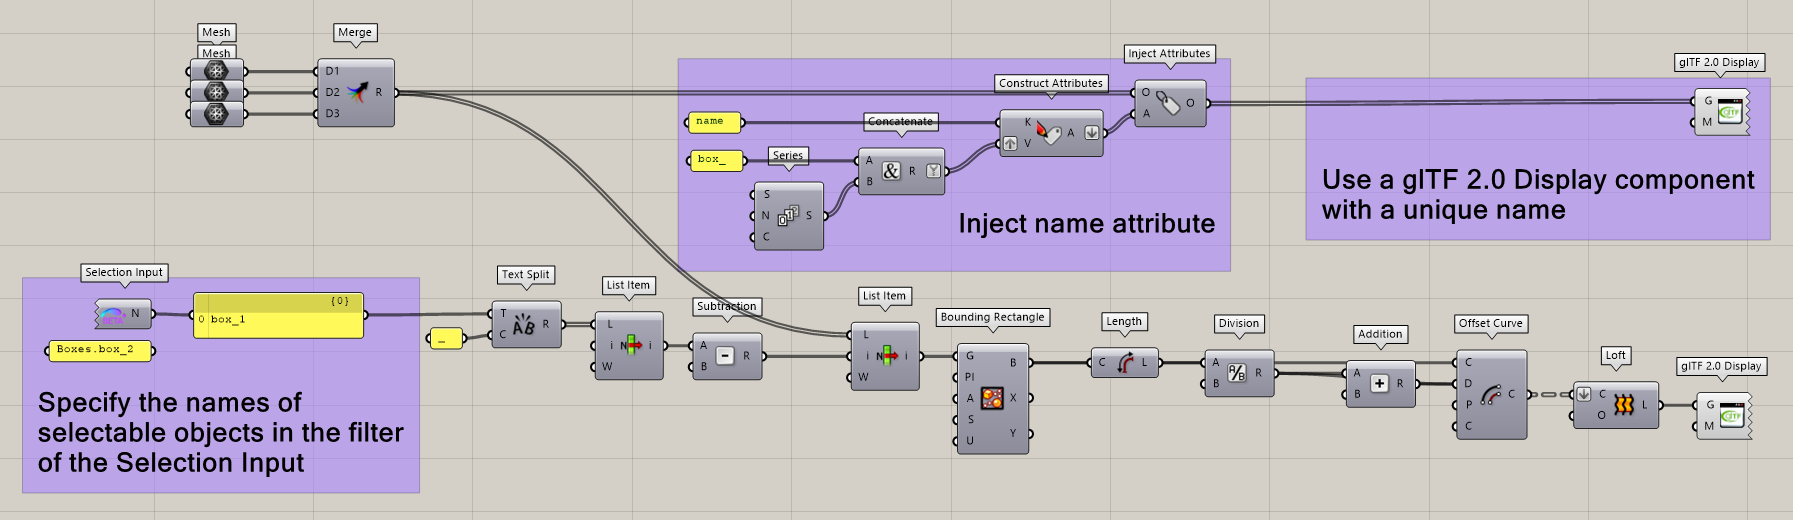The image size is (1793, 520).
Task: Toggle flatten arrow on Loft C input
Action: click(1584, 394)
